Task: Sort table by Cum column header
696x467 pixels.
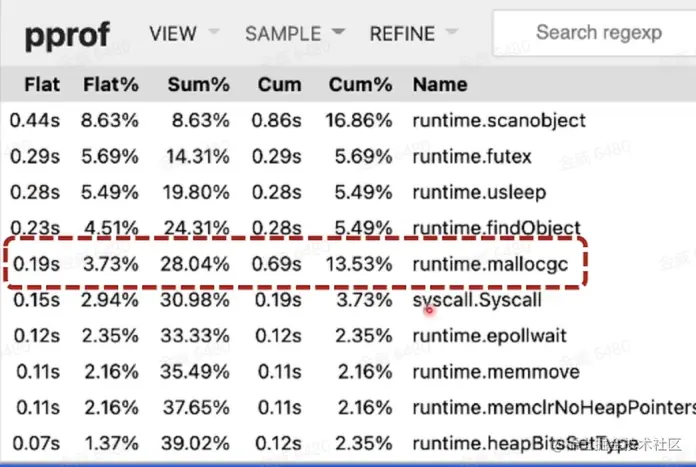Action: tap(278, 84)
